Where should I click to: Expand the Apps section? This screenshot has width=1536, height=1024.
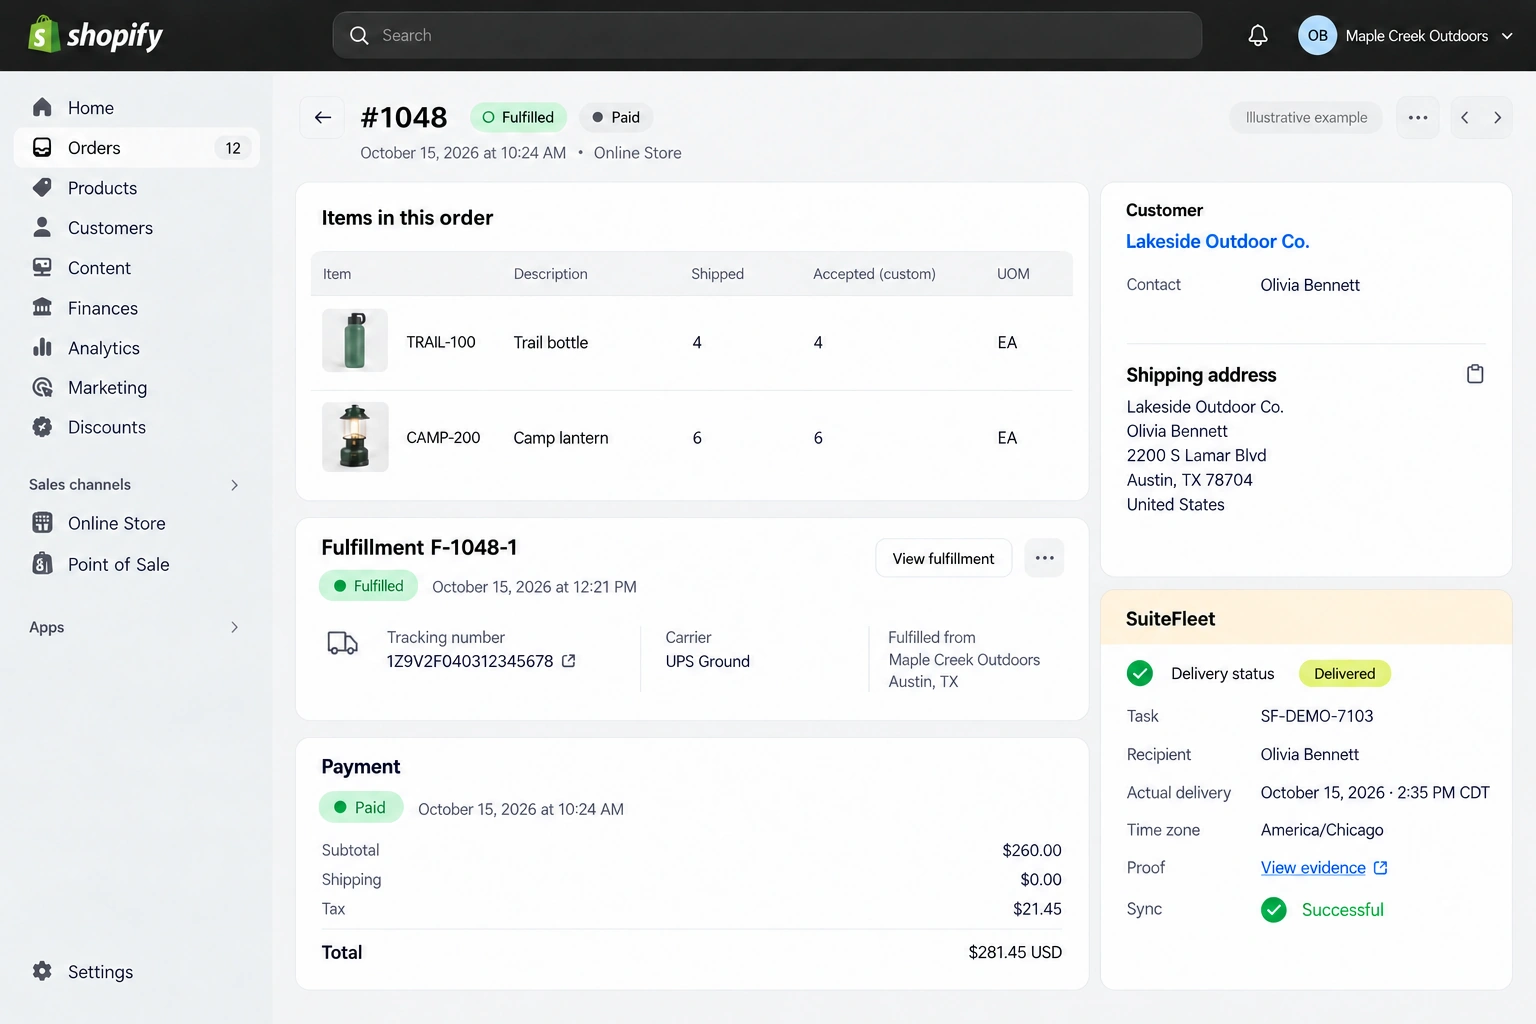tap(235, 628)
